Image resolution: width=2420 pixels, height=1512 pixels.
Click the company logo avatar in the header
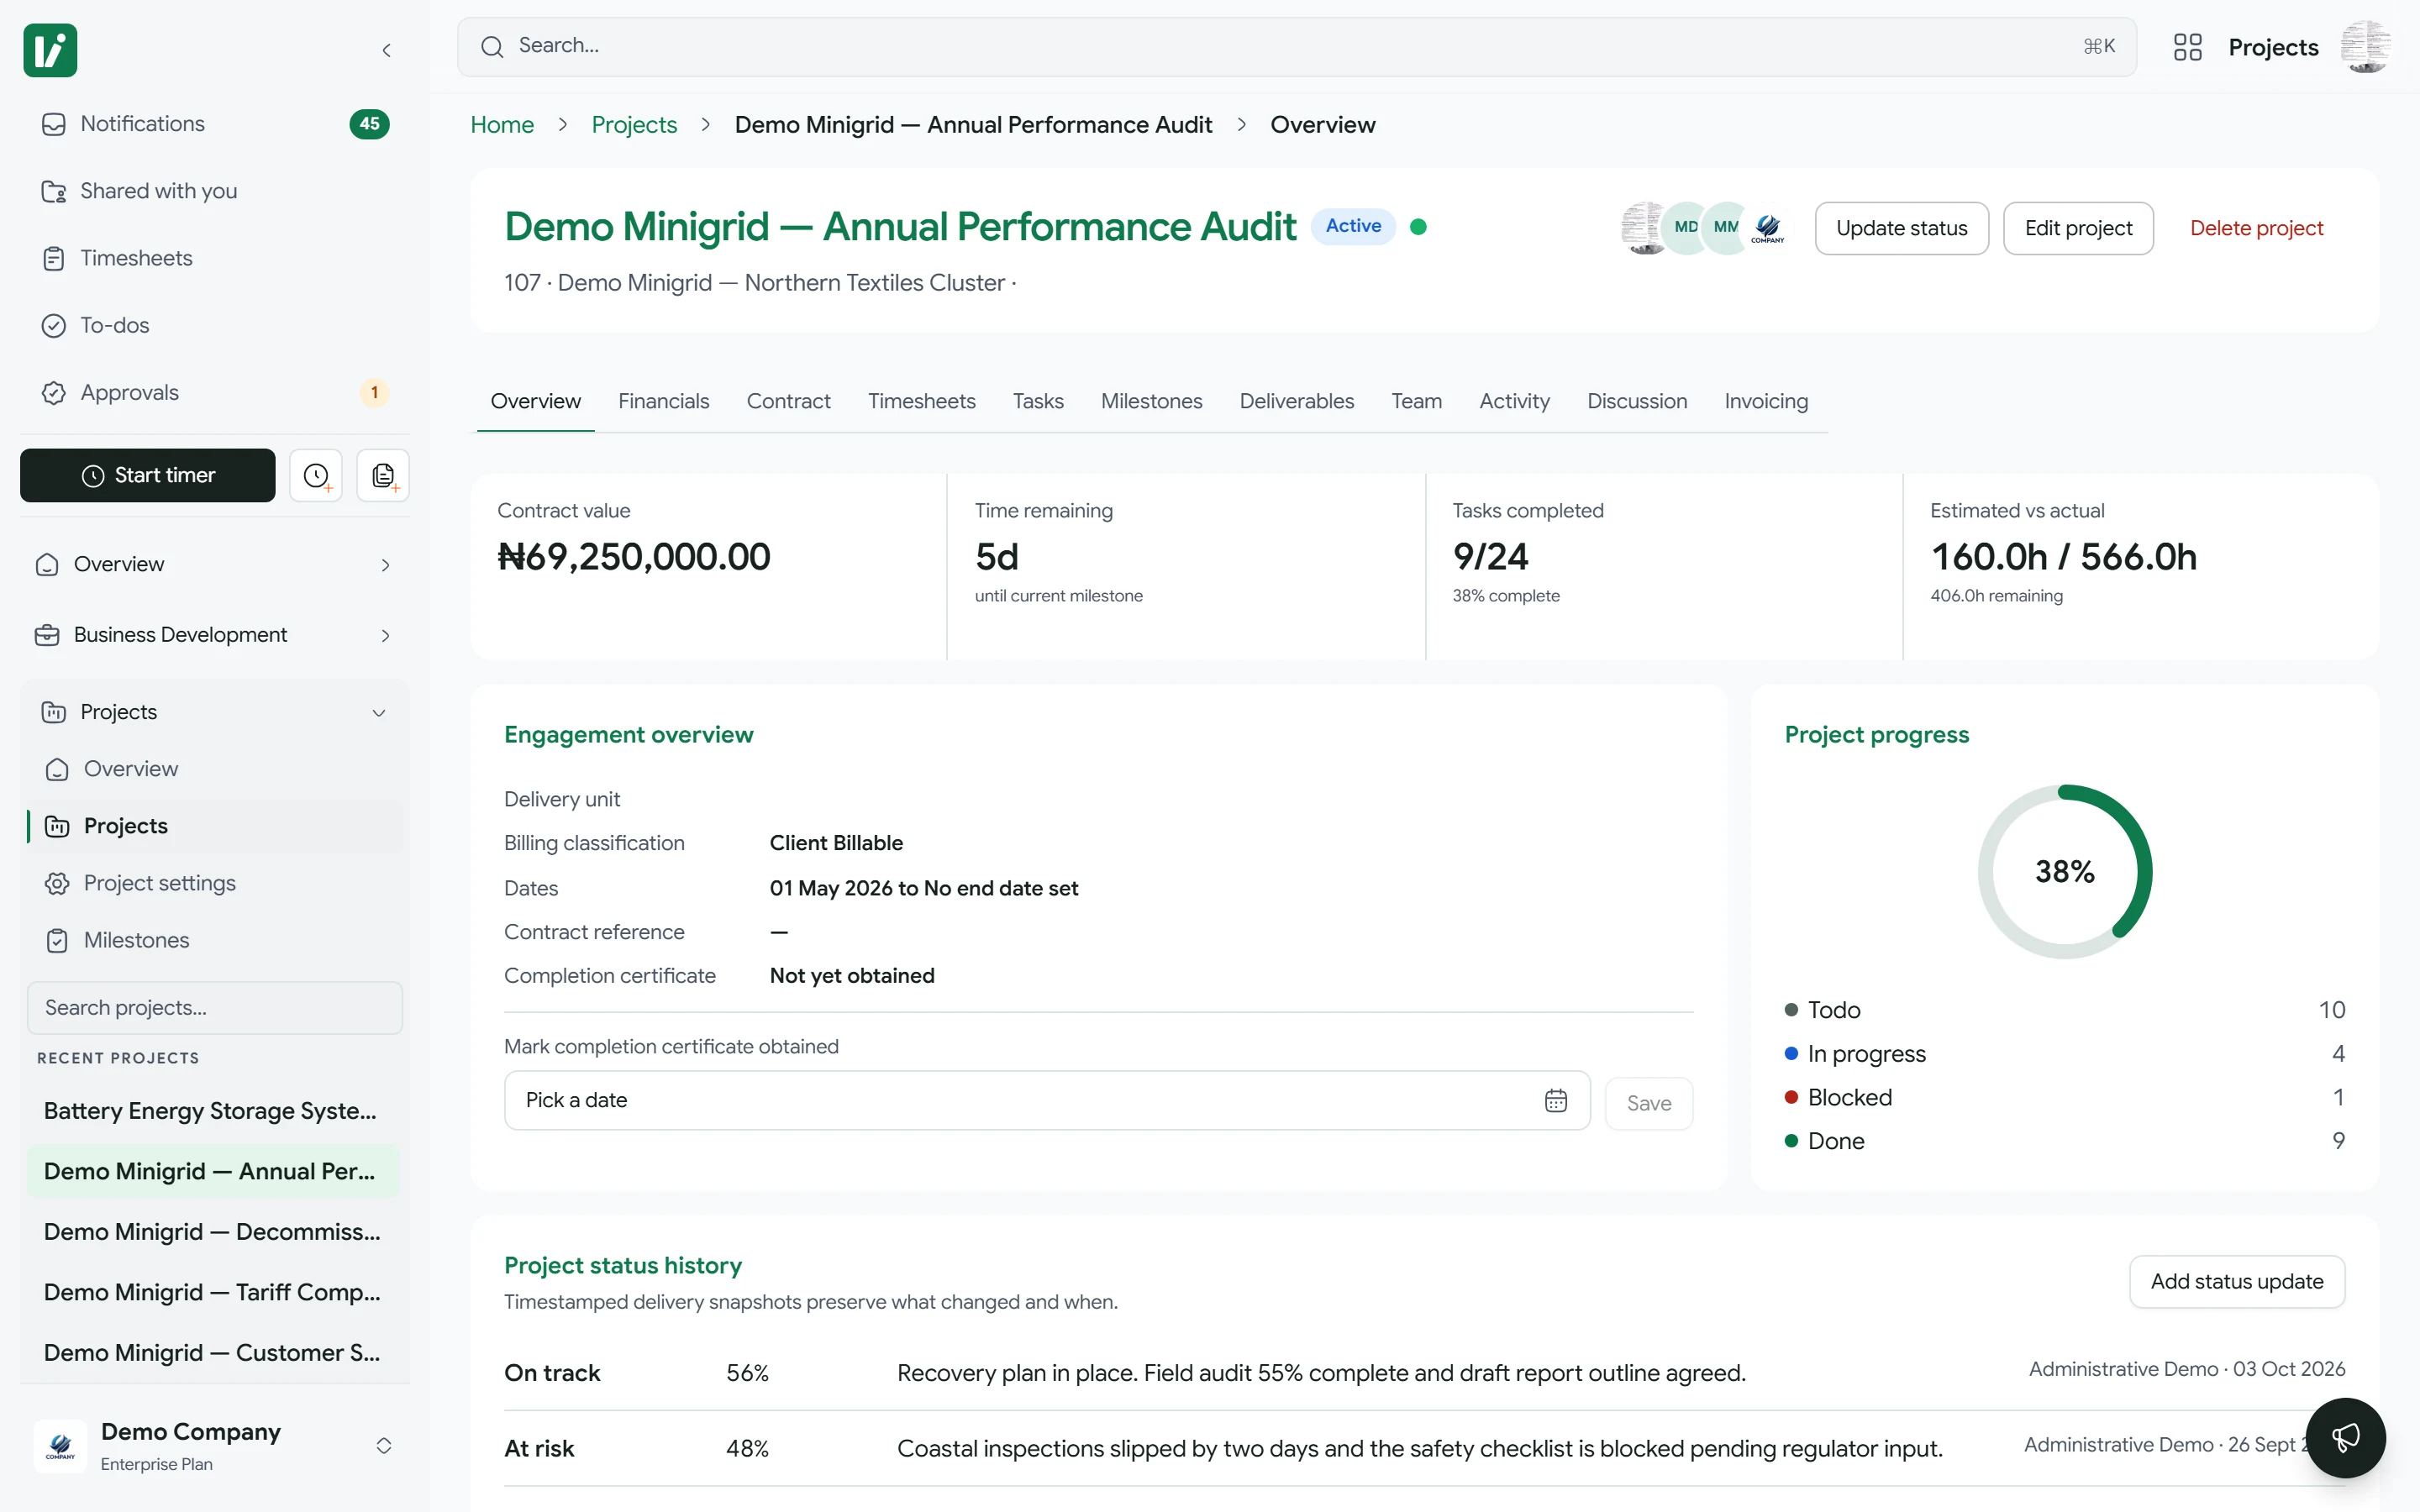pyautogui.click(x=1767, y=227)
